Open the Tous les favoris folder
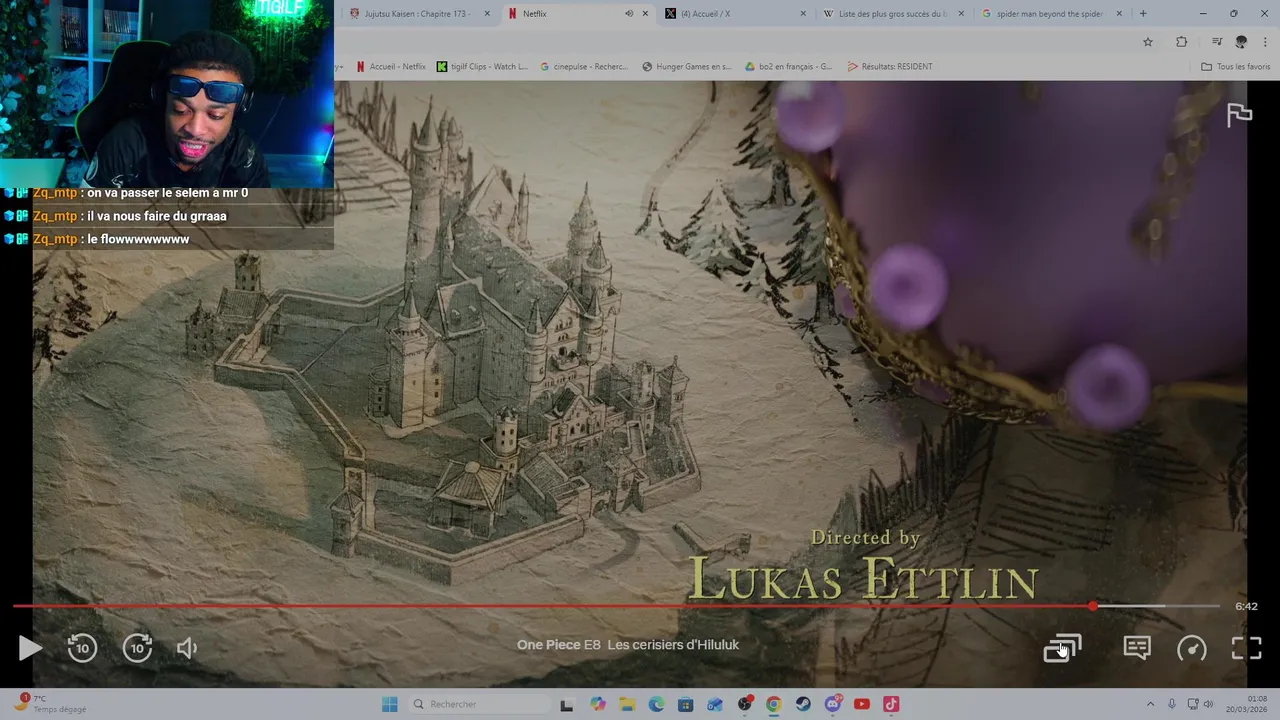 1235,67
